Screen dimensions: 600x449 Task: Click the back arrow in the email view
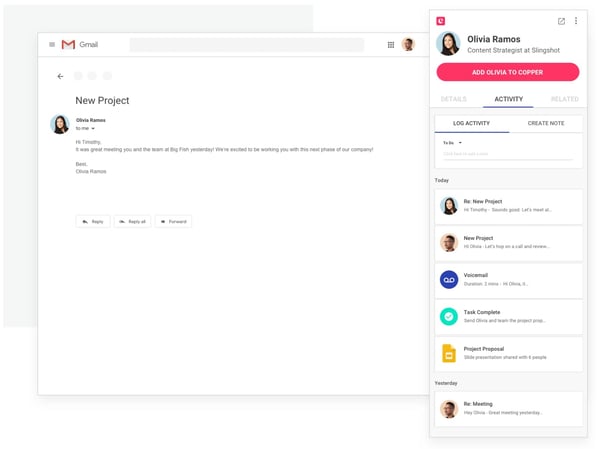tap(60, 76)
